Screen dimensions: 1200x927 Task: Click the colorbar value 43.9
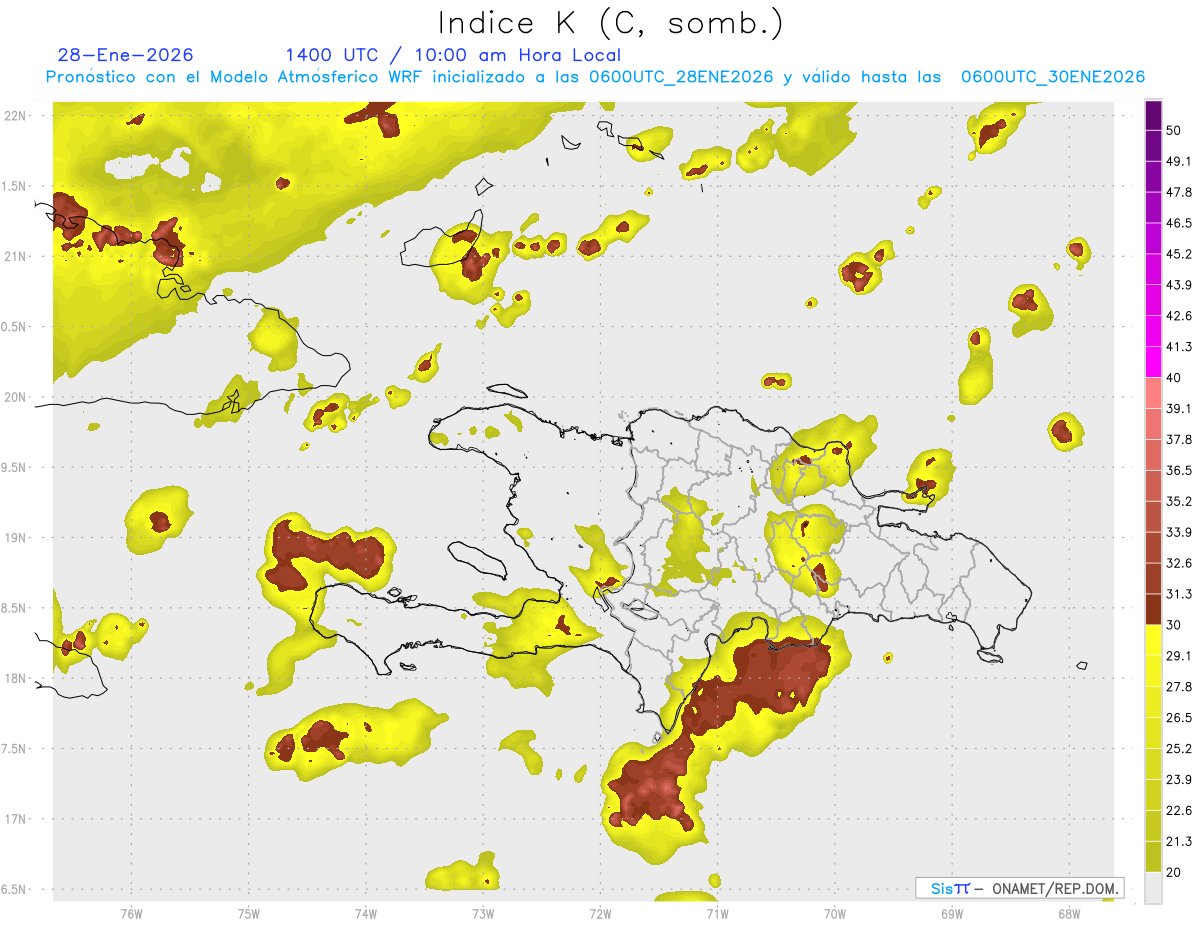point(1179,285)
